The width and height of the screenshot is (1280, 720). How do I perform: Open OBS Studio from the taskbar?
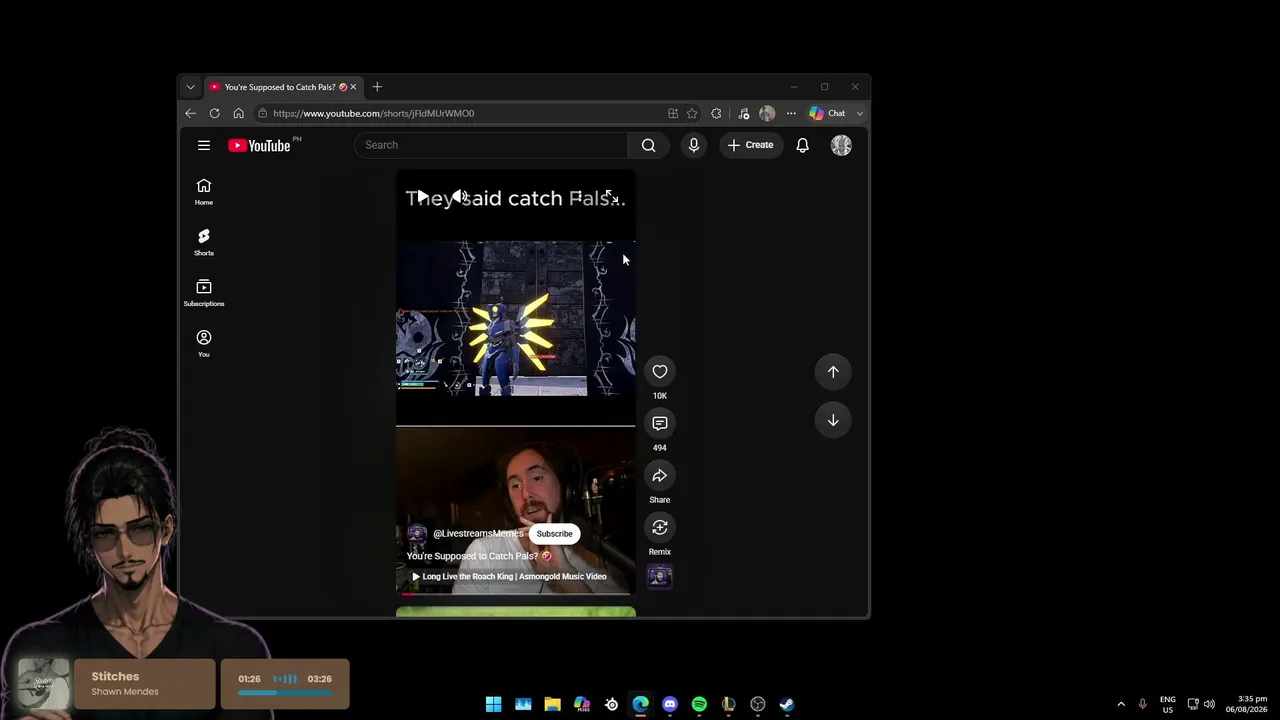758,704
